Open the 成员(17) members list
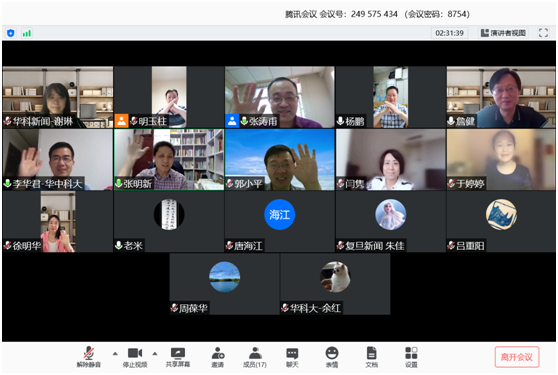558x375 pixels. pyautogui.click(x=255, y=357)
